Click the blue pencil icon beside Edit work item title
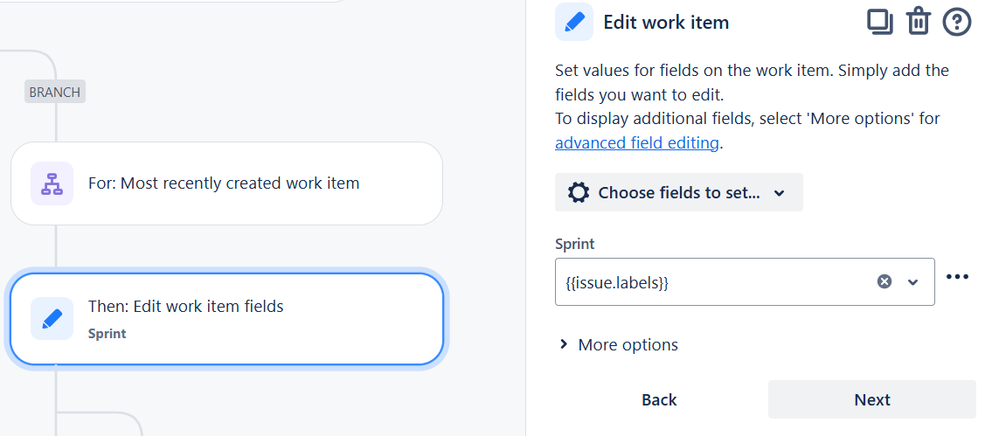Viewport: 999px width, 436px height. click(x=574, y=22)
